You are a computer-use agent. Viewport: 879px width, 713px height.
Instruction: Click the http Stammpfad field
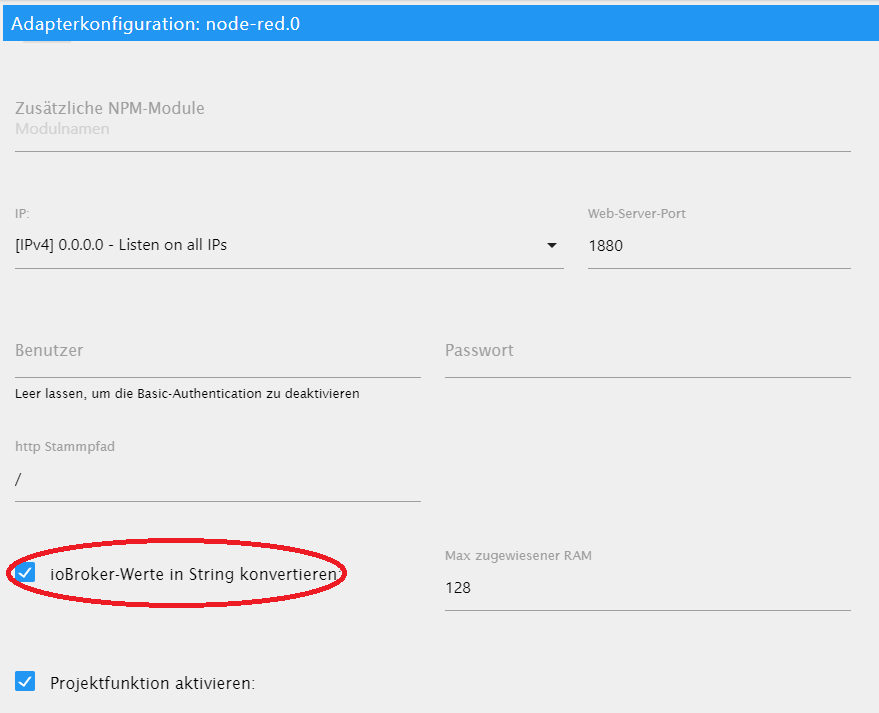[218, 480]
